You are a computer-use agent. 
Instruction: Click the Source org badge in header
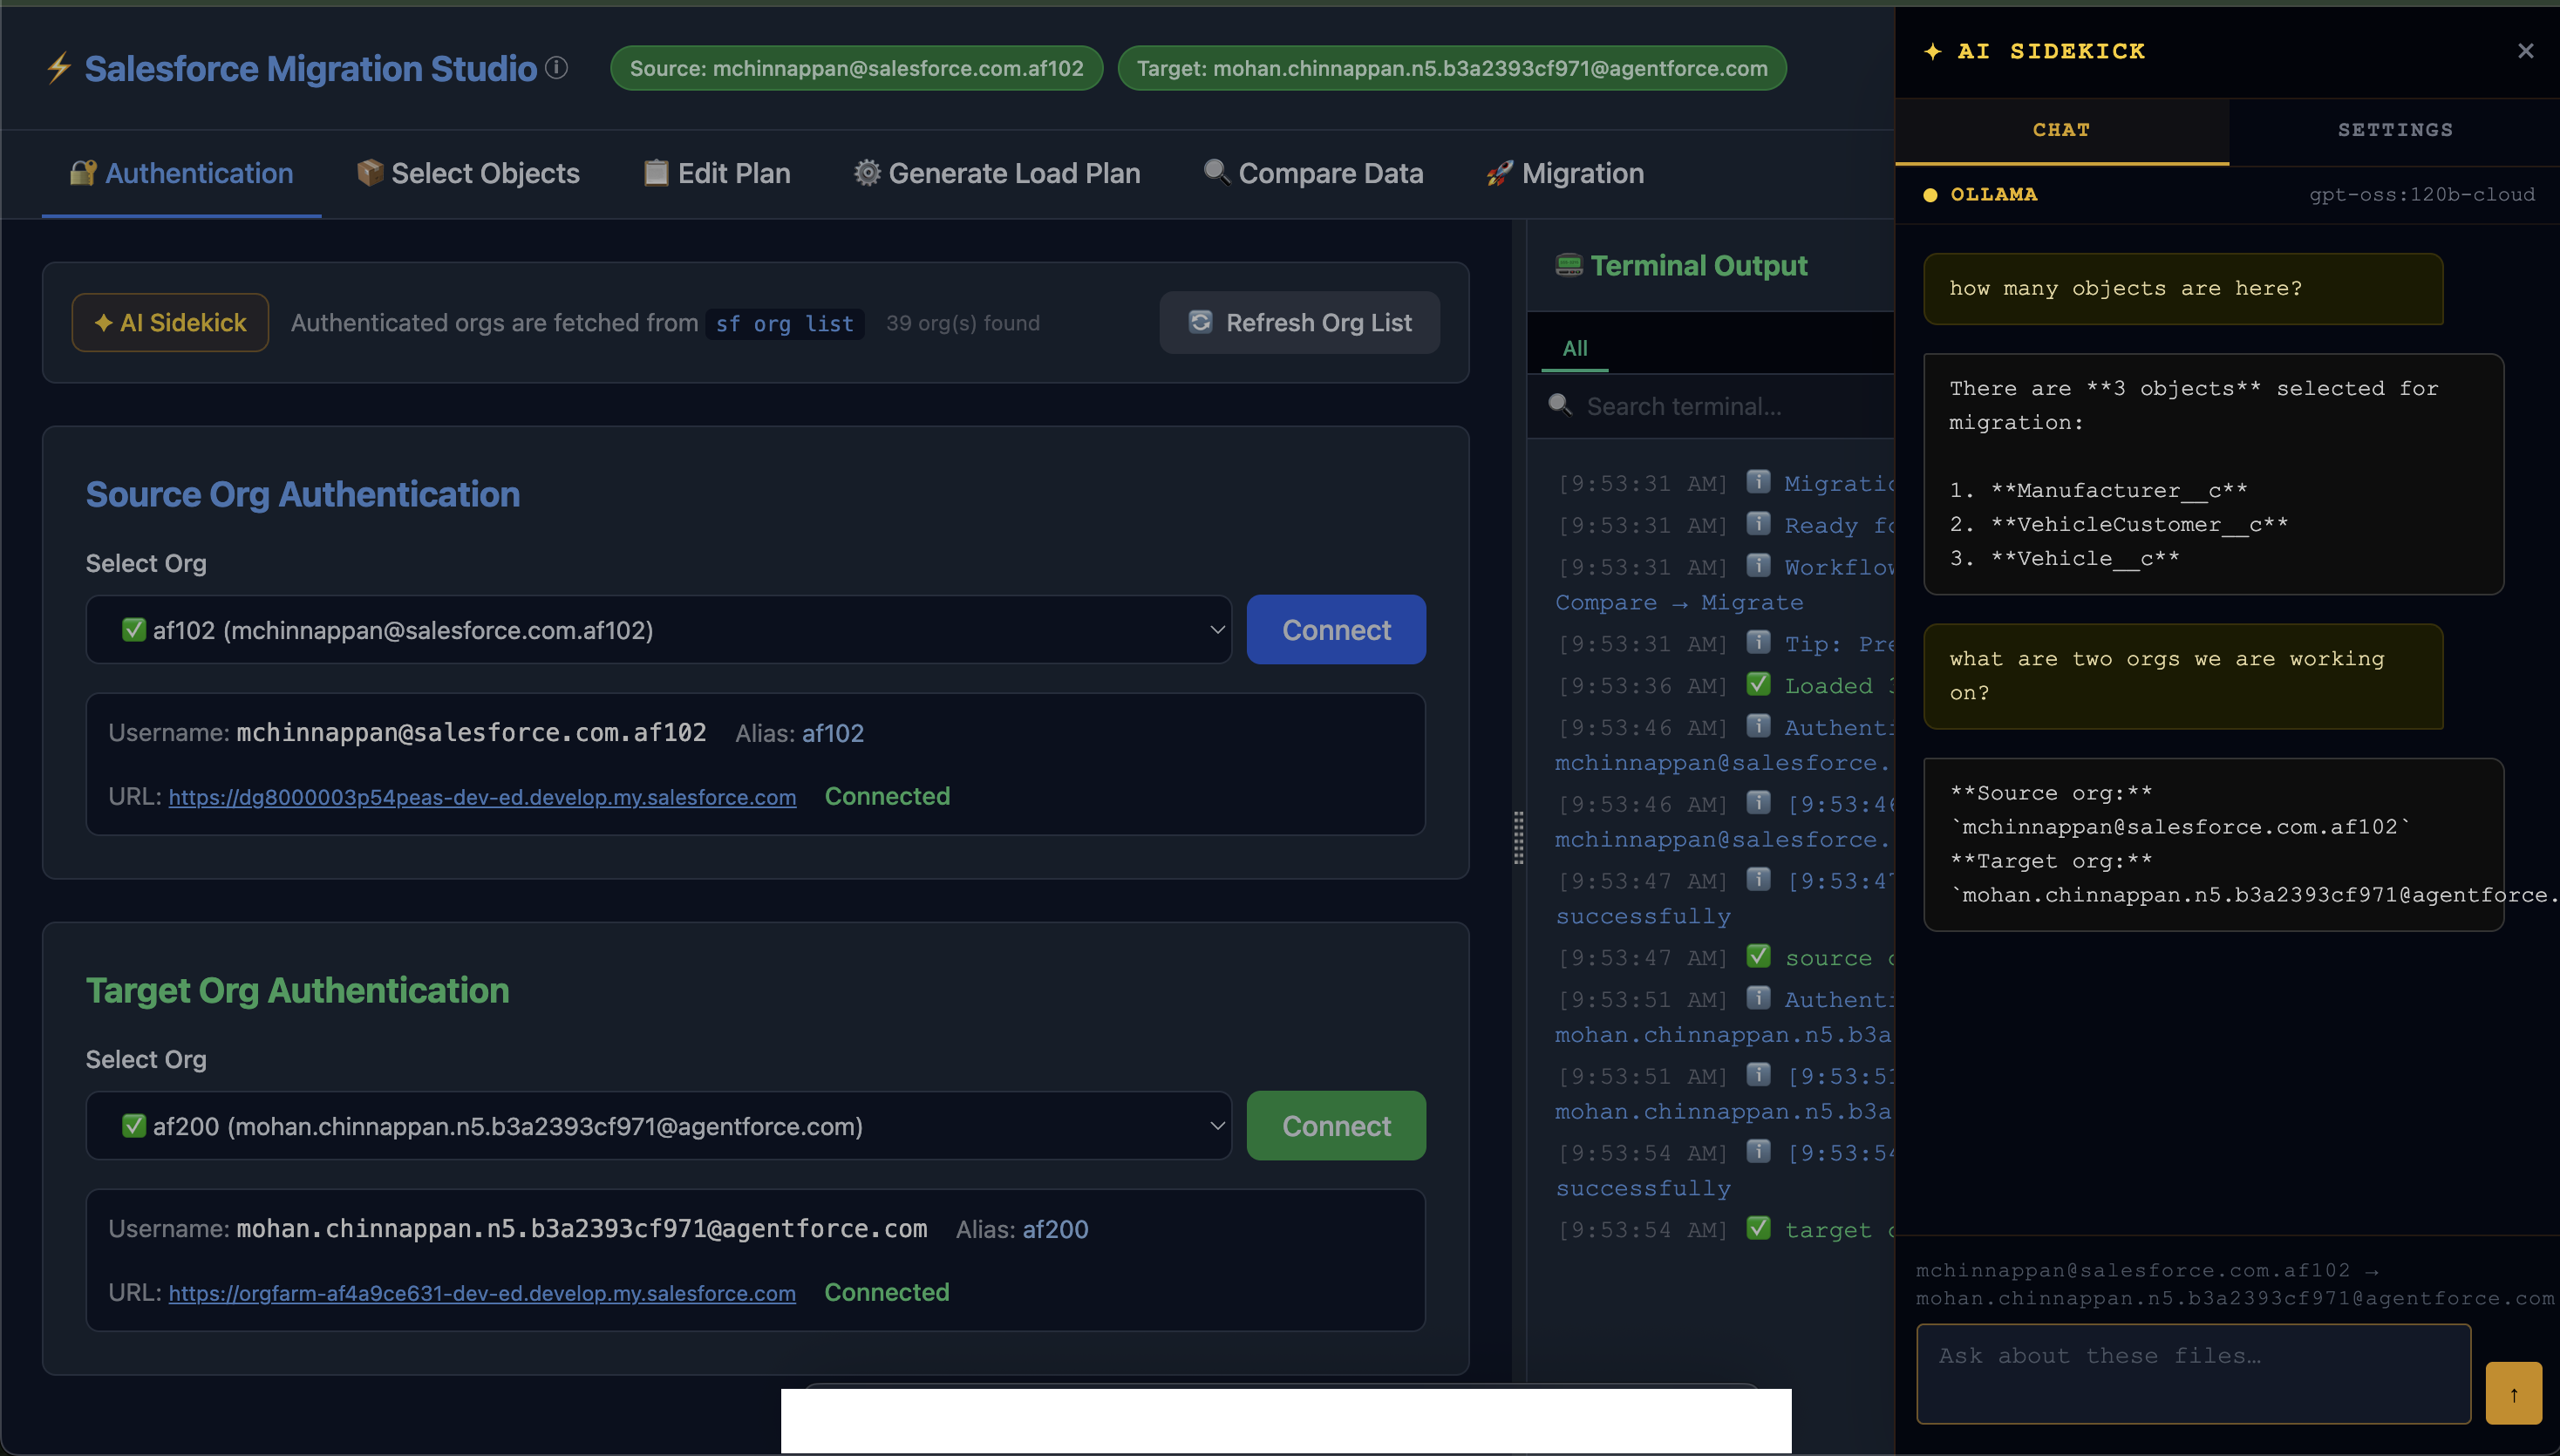[x=856, y=68]
